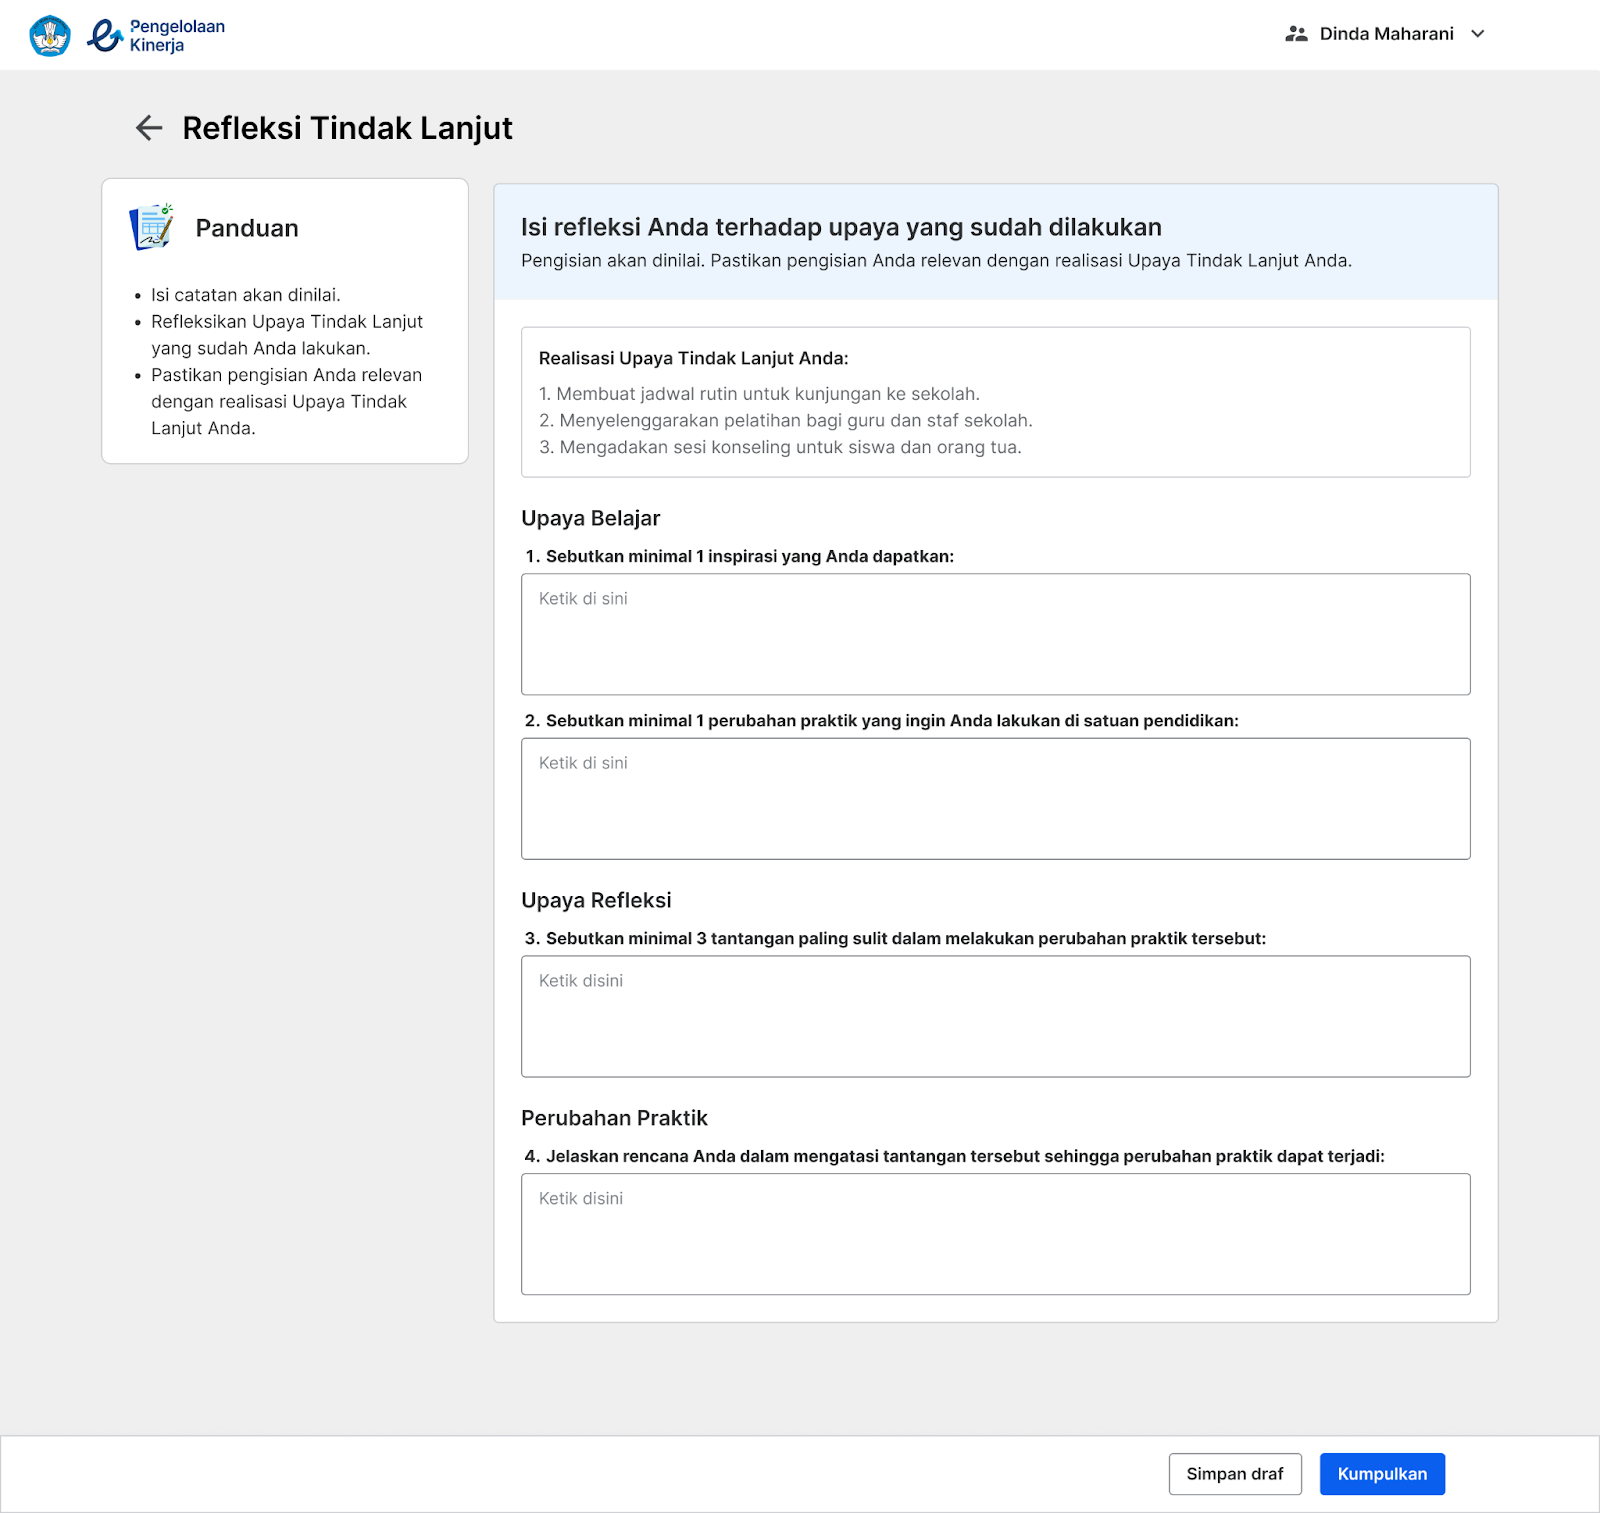Image resolution: width=1600 pixels, height=1513 pixels.
Task: Click question 2 'perubahan praktik yang ingin' label
Action: click(x=881, y=721)
